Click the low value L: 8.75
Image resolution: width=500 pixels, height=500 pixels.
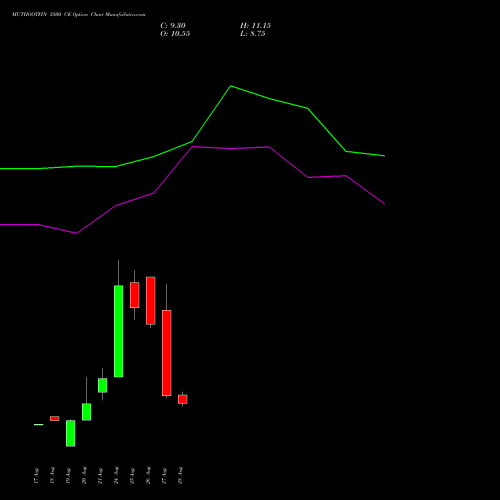(x=253, y=34)
